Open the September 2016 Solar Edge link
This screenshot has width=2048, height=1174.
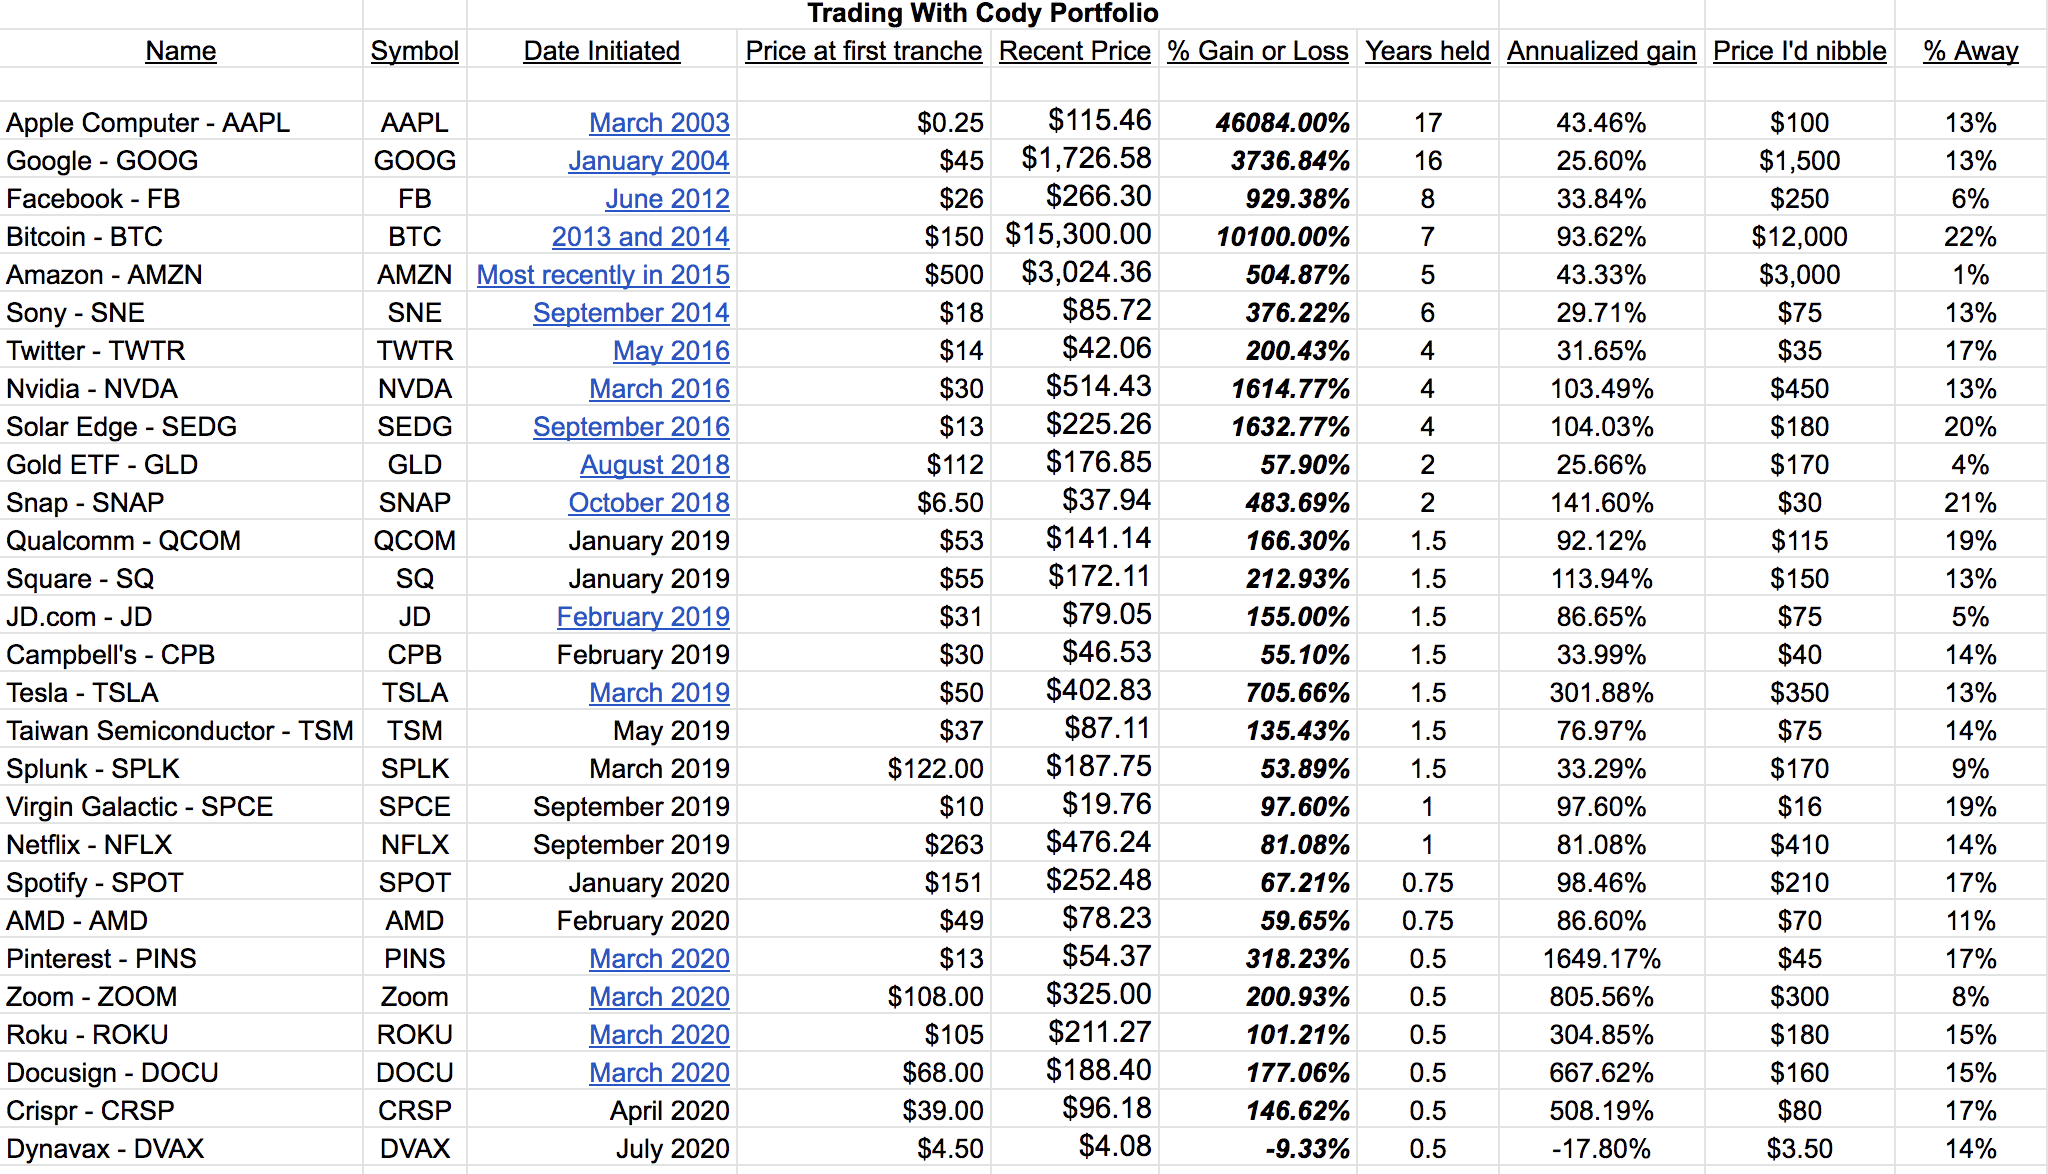(631, 427)
